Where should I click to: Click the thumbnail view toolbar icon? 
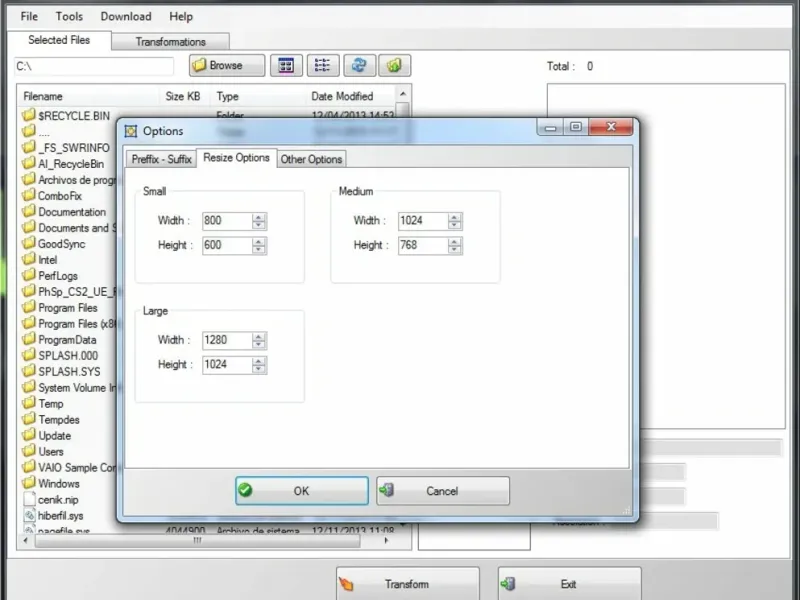286,65
